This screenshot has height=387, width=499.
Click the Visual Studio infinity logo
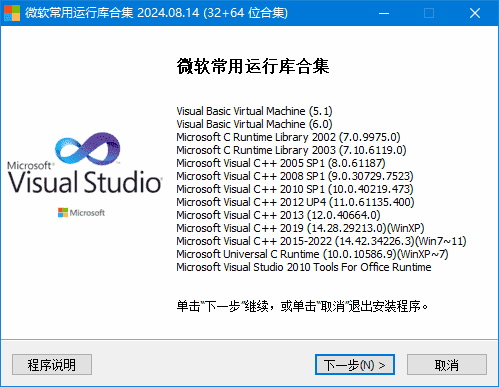tap(88, 149)
